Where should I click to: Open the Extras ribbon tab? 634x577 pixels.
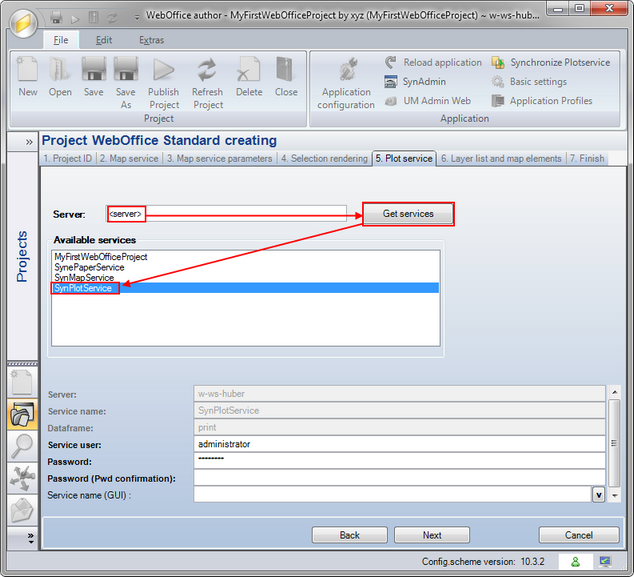[x=152, y=40]
